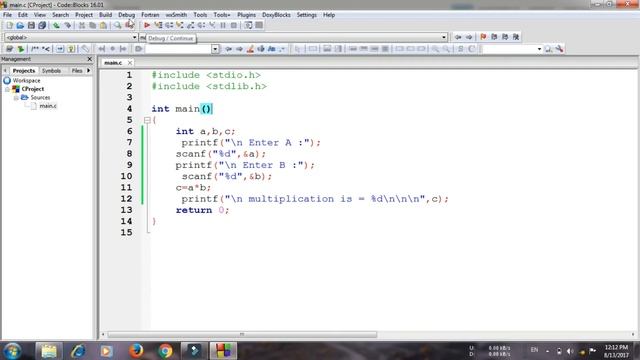
Task: Click the Open file folder icon
Action: coord(20,25)
